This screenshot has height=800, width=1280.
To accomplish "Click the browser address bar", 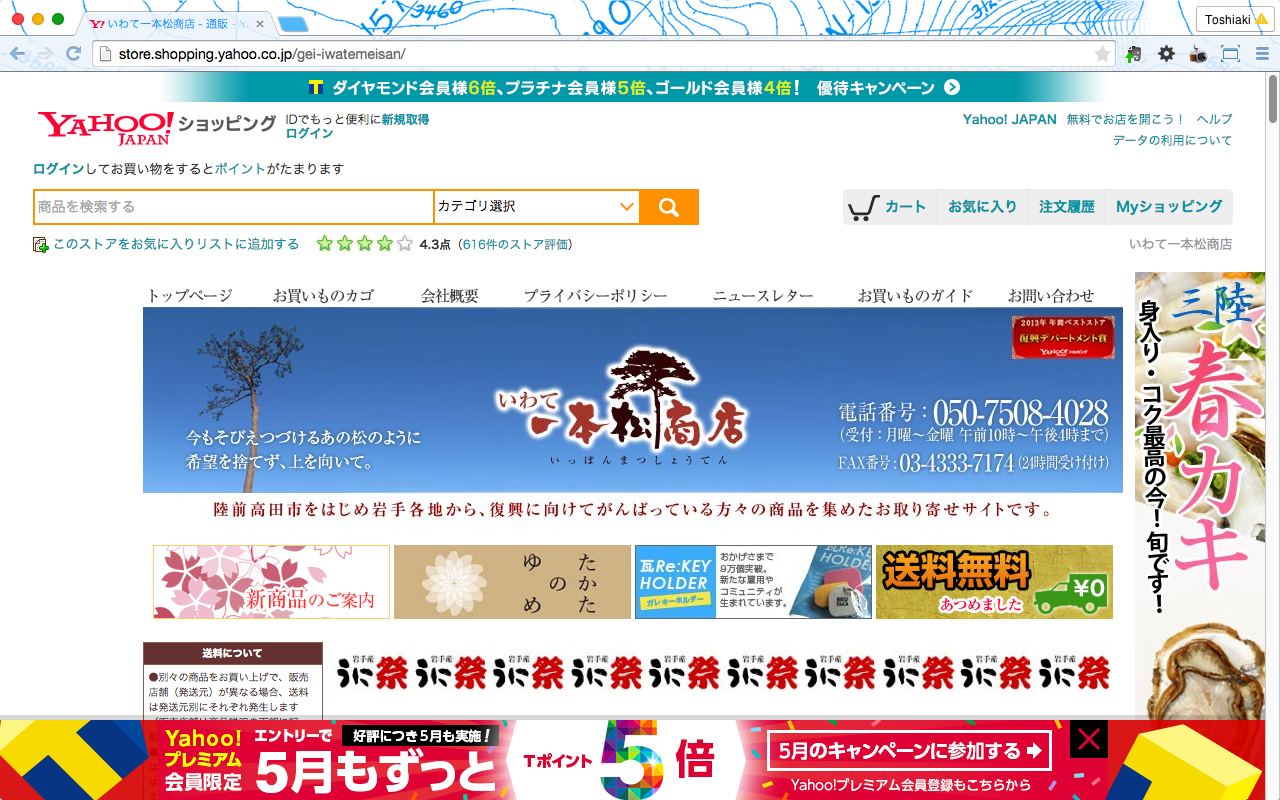I will pyautogui.click(x=603, y=54).
